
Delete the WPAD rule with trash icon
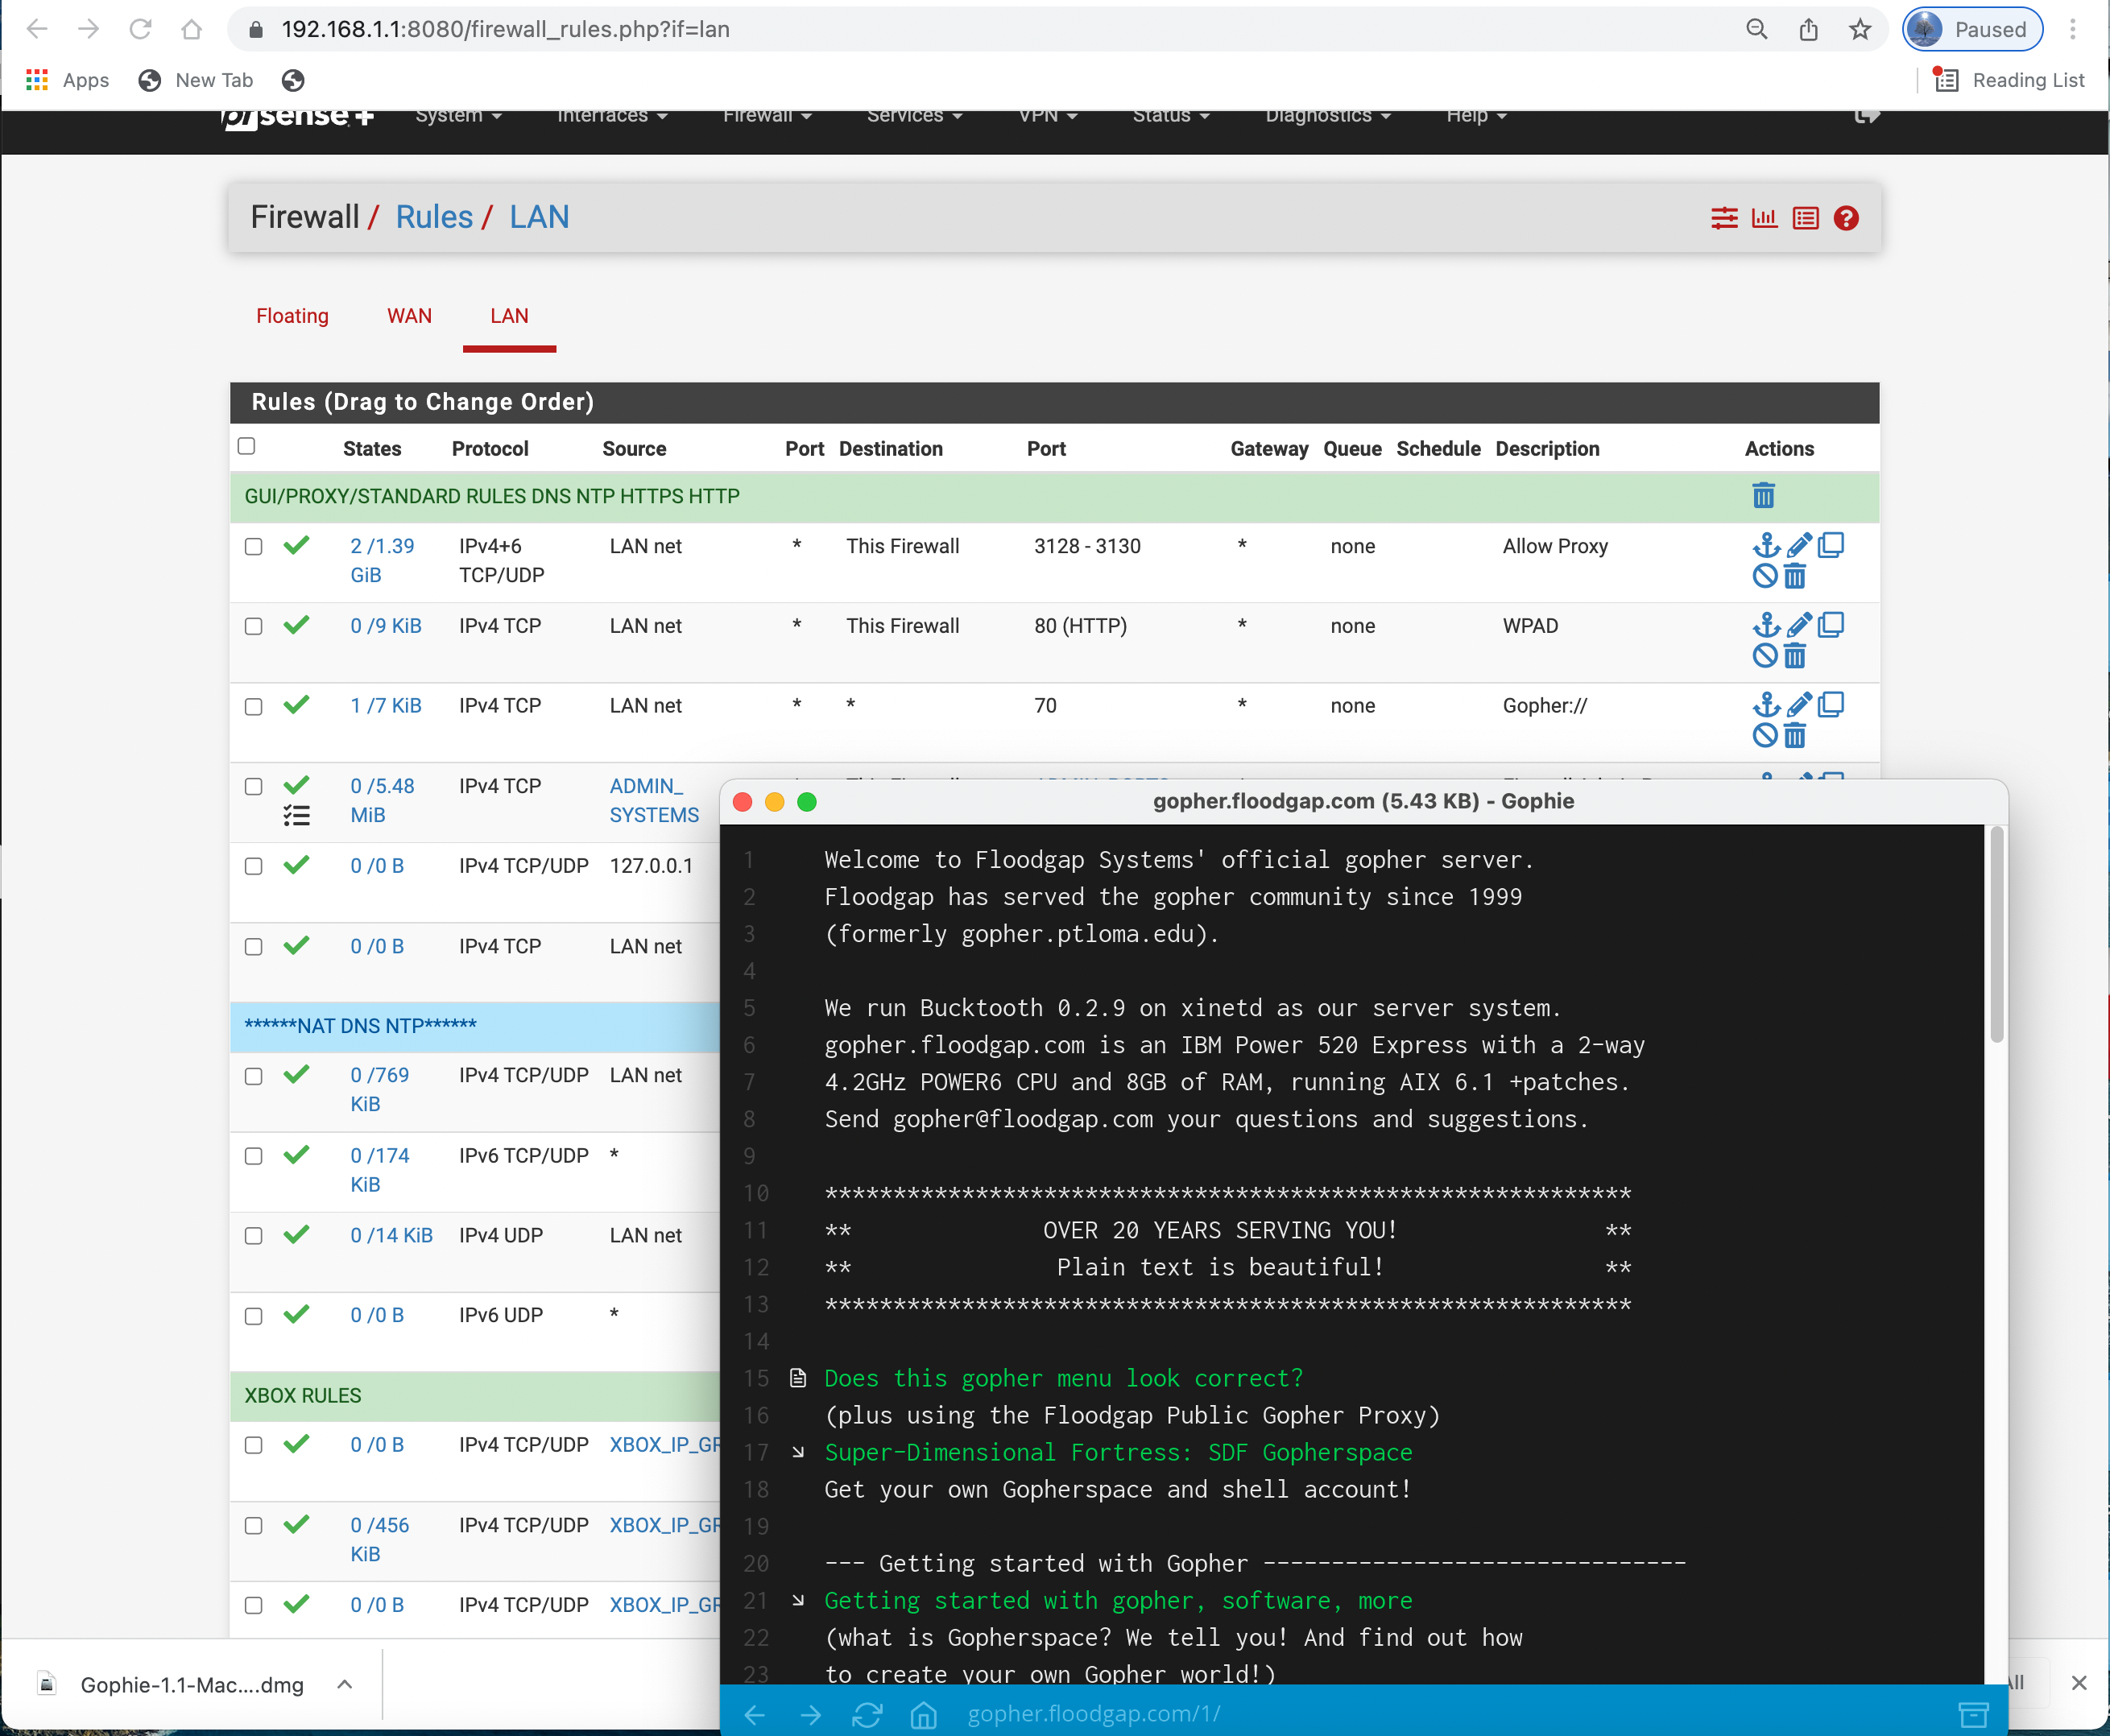pyautogui.click(x=1795, y=656)
